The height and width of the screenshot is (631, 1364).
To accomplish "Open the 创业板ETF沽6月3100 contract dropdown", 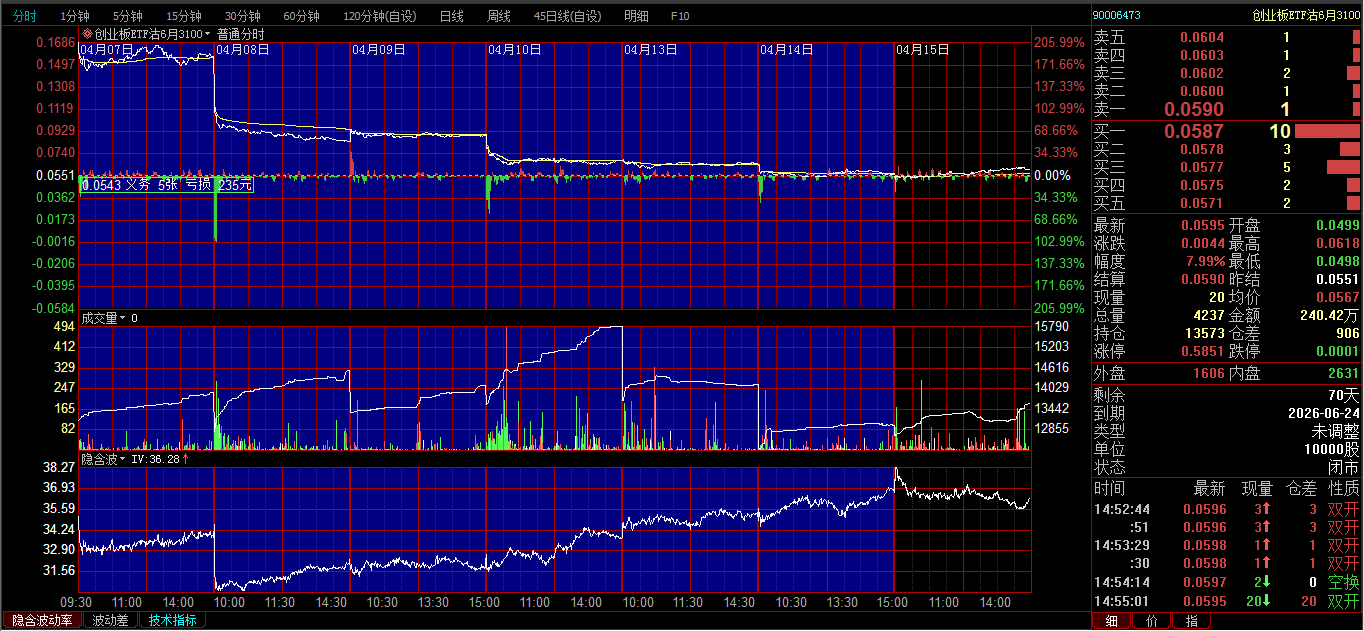I will (208, 34).
